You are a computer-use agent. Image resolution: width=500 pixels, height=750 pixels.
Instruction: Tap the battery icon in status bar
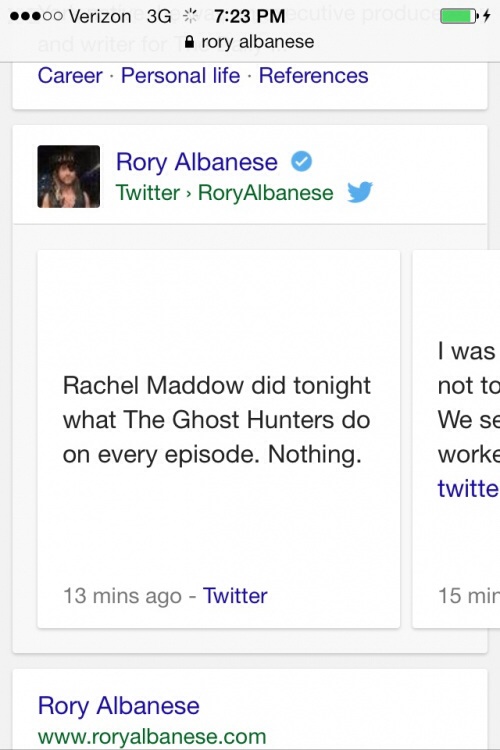[x=458, y=17]
